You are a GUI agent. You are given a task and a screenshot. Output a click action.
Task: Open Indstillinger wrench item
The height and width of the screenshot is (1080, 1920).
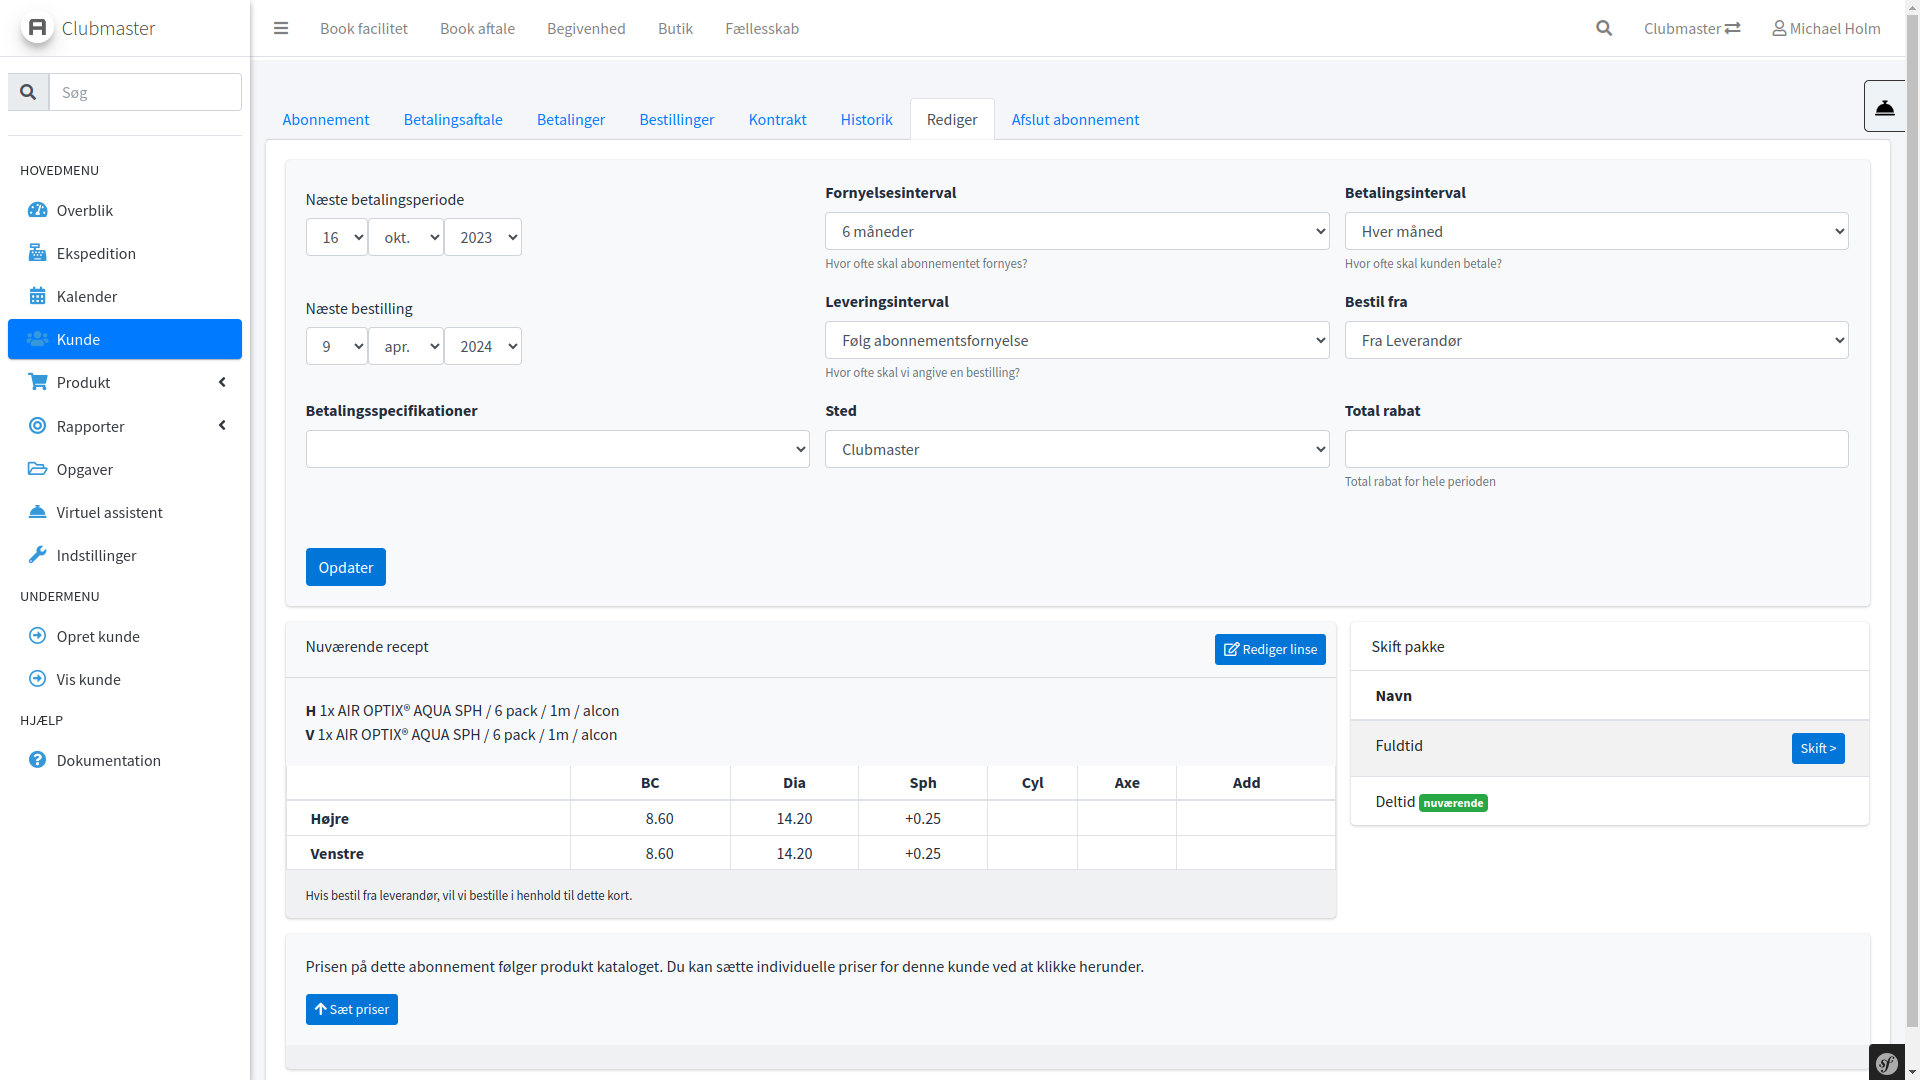pyautogui.click(x=96, y=555)
